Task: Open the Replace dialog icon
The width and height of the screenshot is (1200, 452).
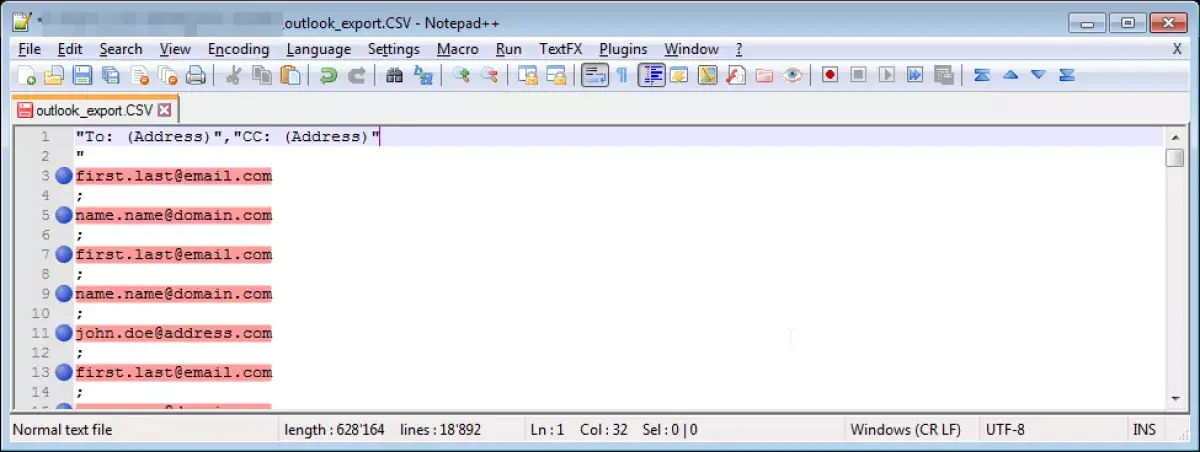Action: click(x=423, y=75)
